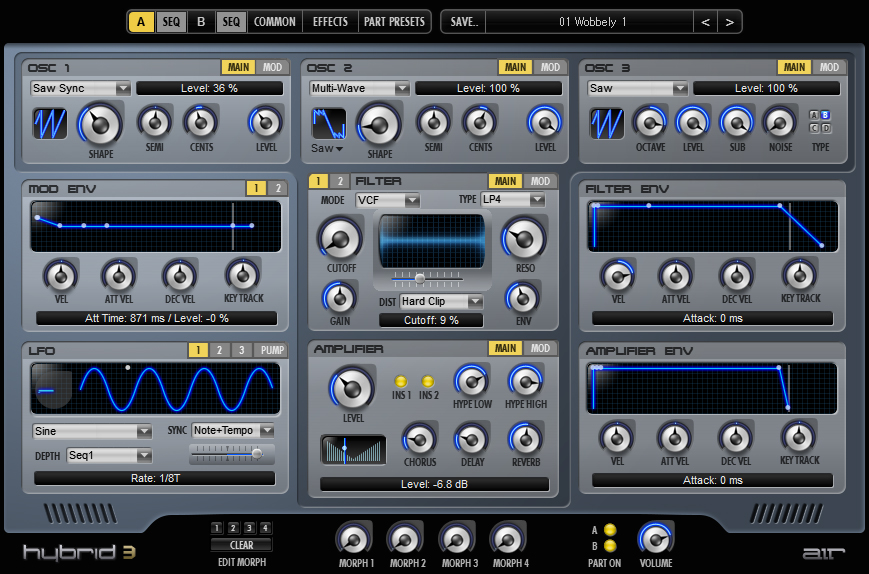Screen dimensions: 869x574
Task: Click the Save.. button
Action: click(x=464, y=21)
